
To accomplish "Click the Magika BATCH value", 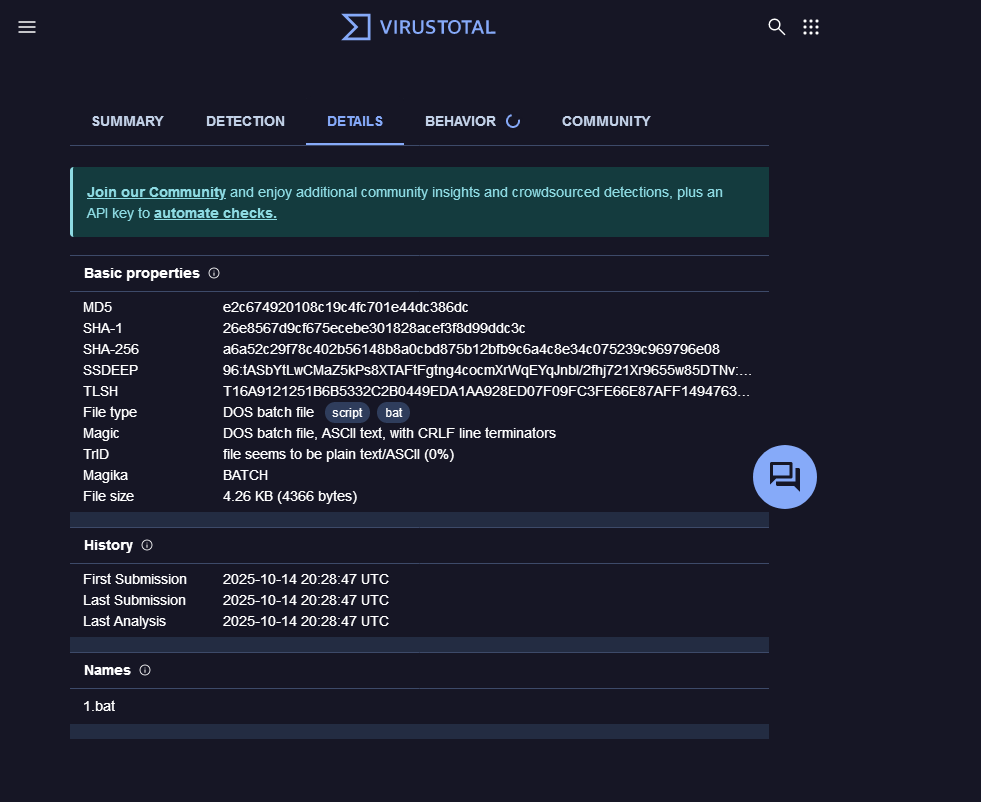I will coord(245,475).
